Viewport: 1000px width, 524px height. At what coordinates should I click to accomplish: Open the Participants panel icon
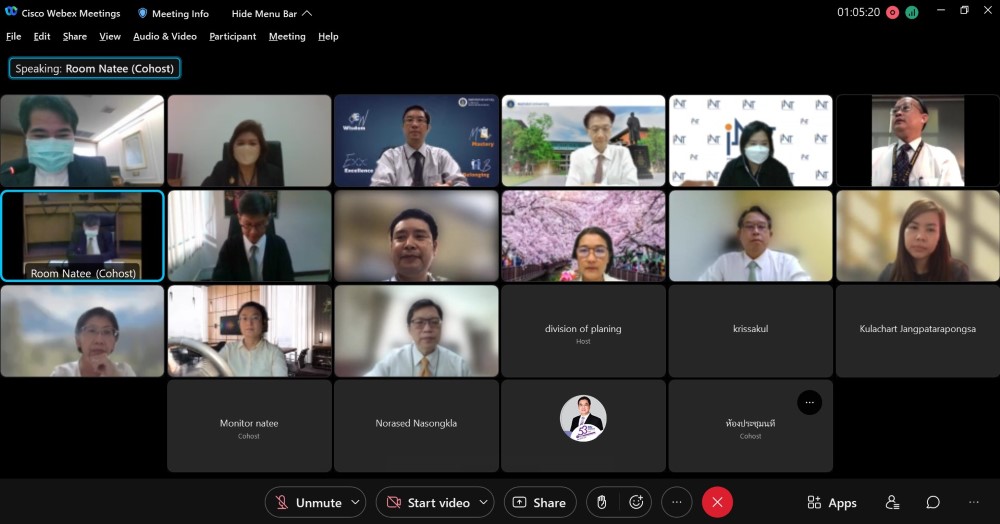tap(892, 502)
